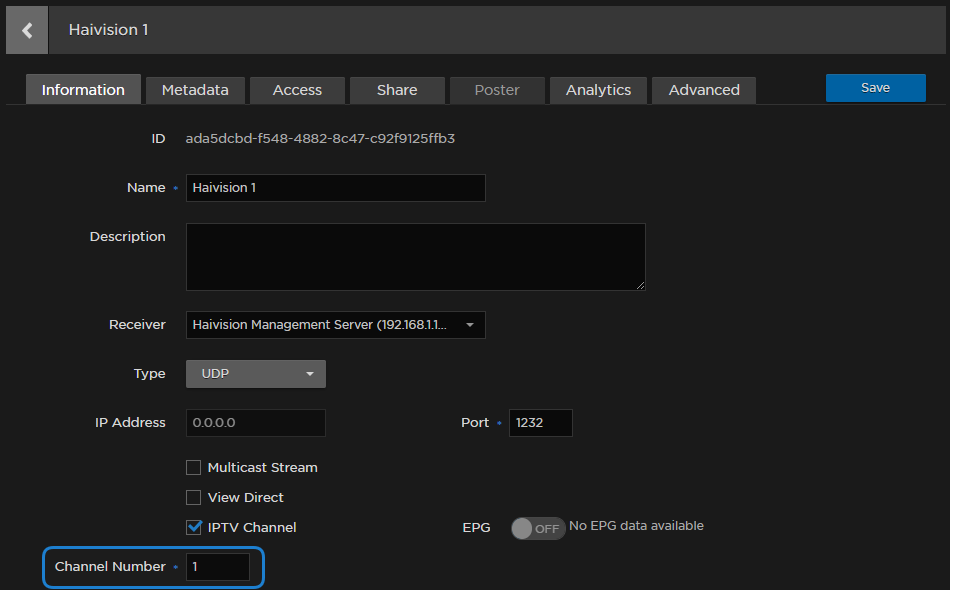Go to the Share tab

pyautogui.click(x=397, y=90)
